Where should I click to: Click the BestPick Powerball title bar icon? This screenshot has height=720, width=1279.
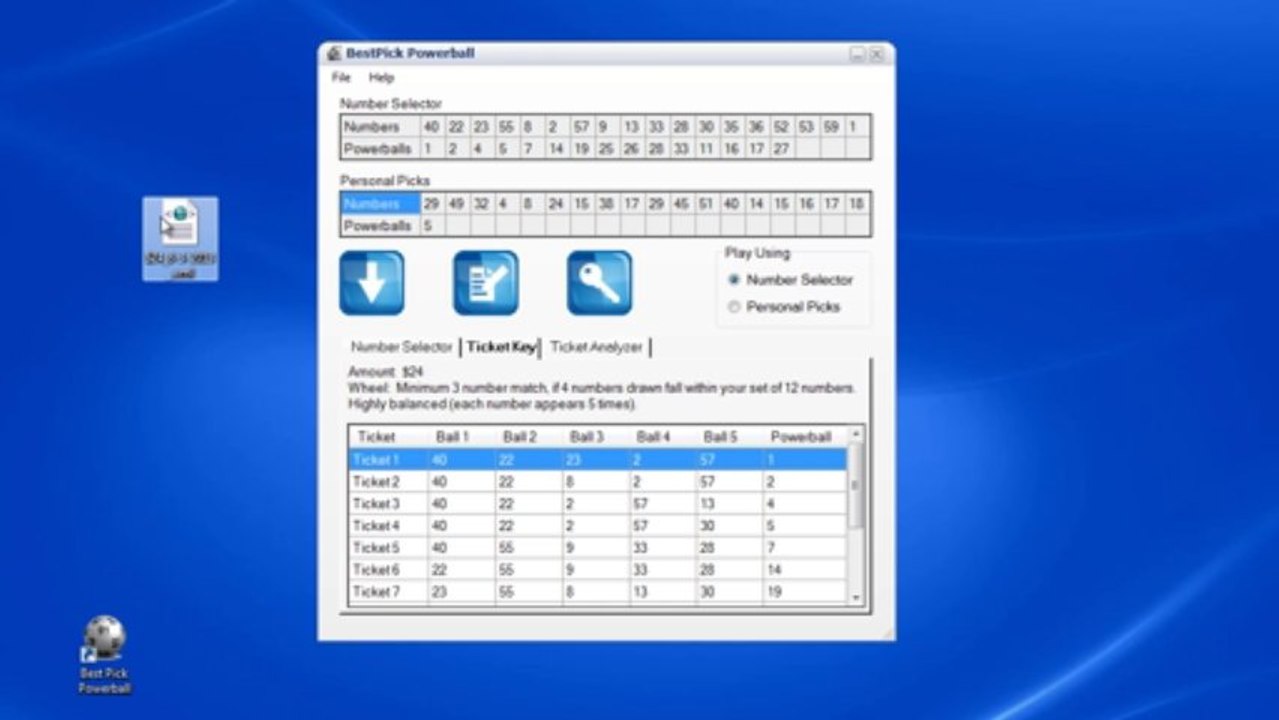pos(335,54)
